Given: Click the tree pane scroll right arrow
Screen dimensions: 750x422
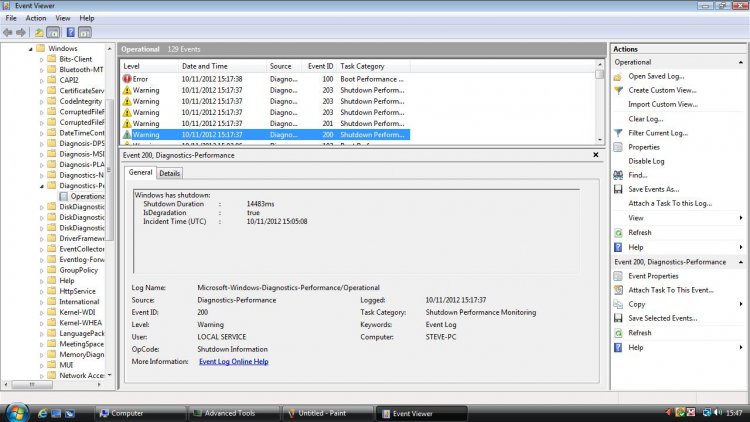Looking at the screenshot, I should point(99,385).
